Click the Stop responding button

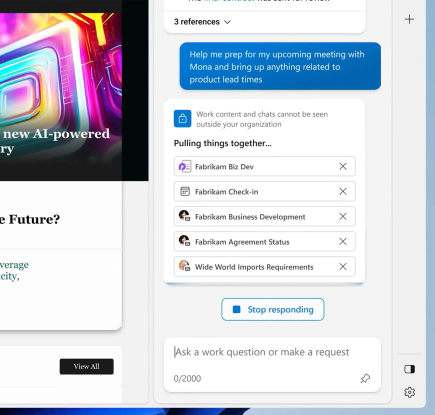(273, 310)
